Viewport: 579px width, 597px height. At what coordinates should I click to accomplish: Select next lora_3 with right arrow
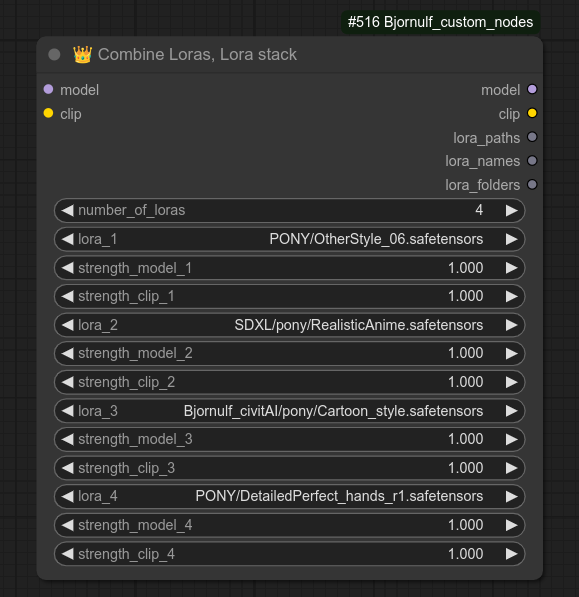click(512, 411)
